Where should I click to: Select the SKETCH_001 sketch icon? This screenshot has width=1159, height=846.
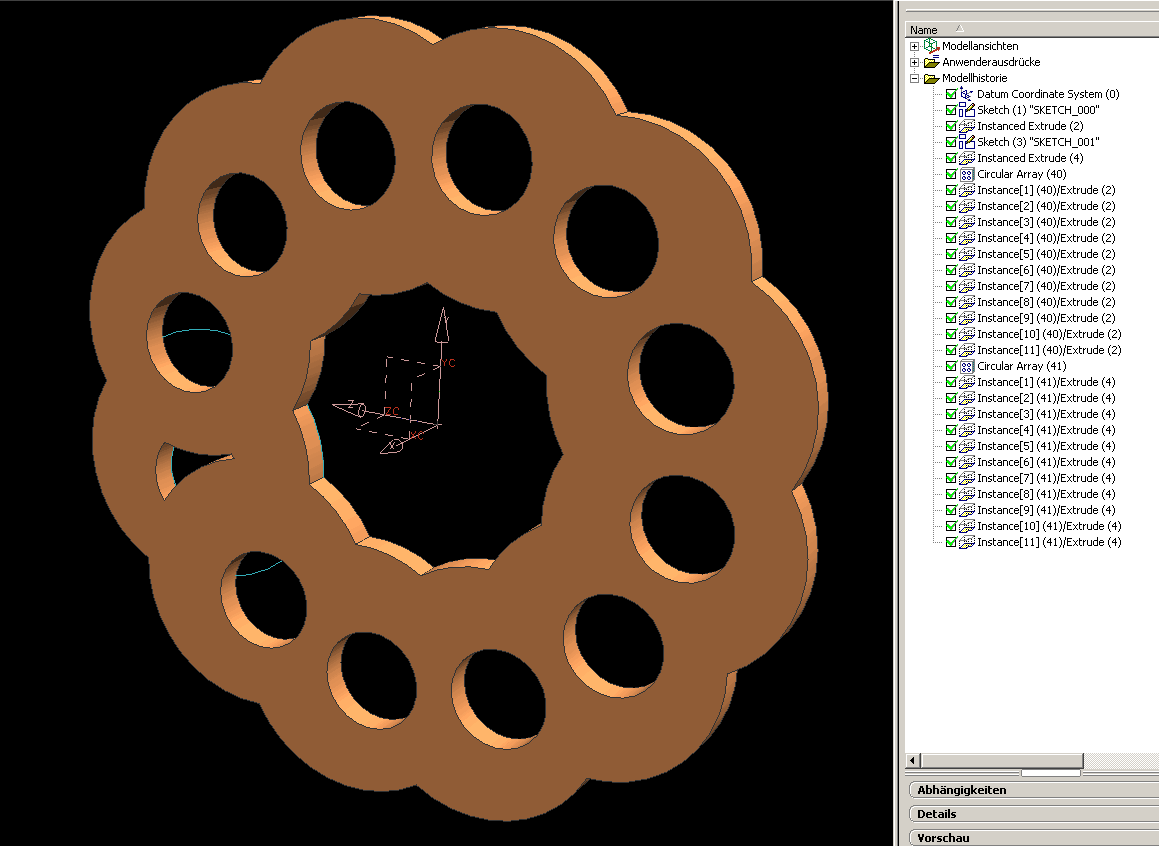[x=967, y=142]
